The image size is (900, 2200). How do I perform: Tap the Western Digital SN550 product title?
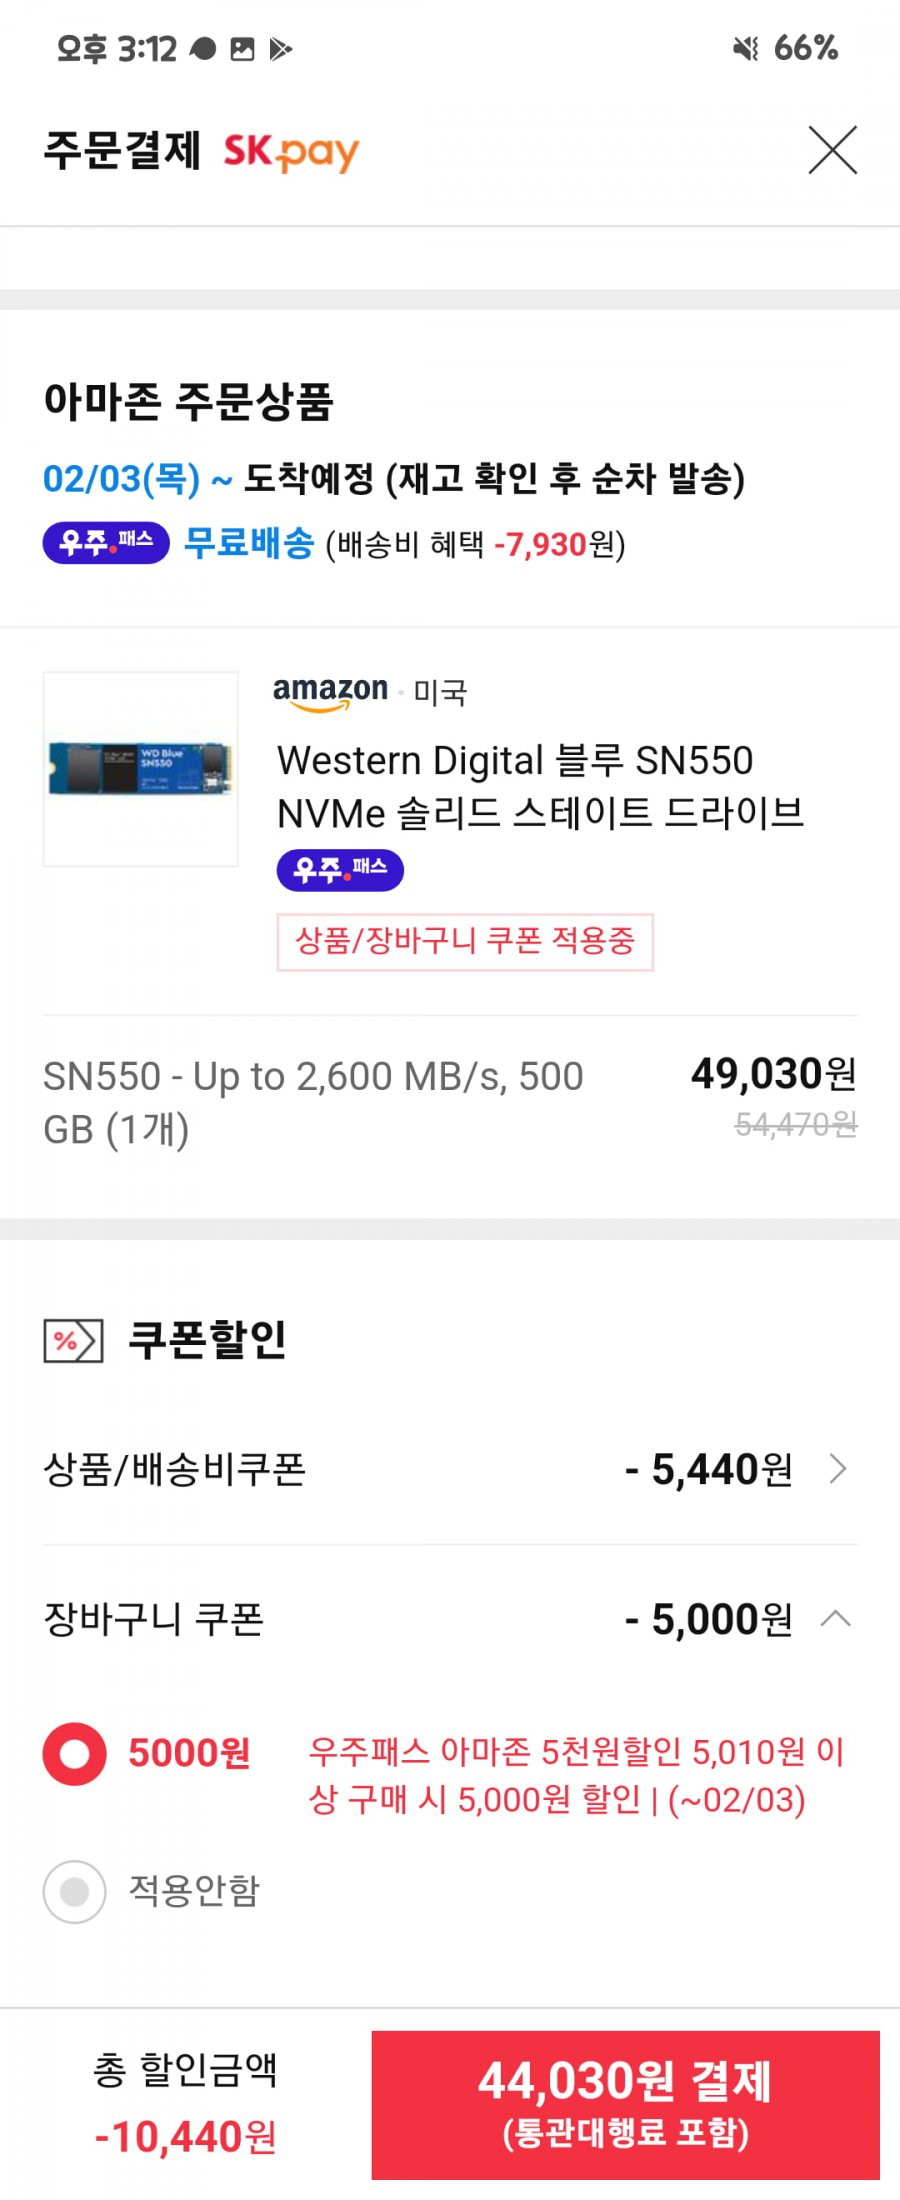(541, 786)
